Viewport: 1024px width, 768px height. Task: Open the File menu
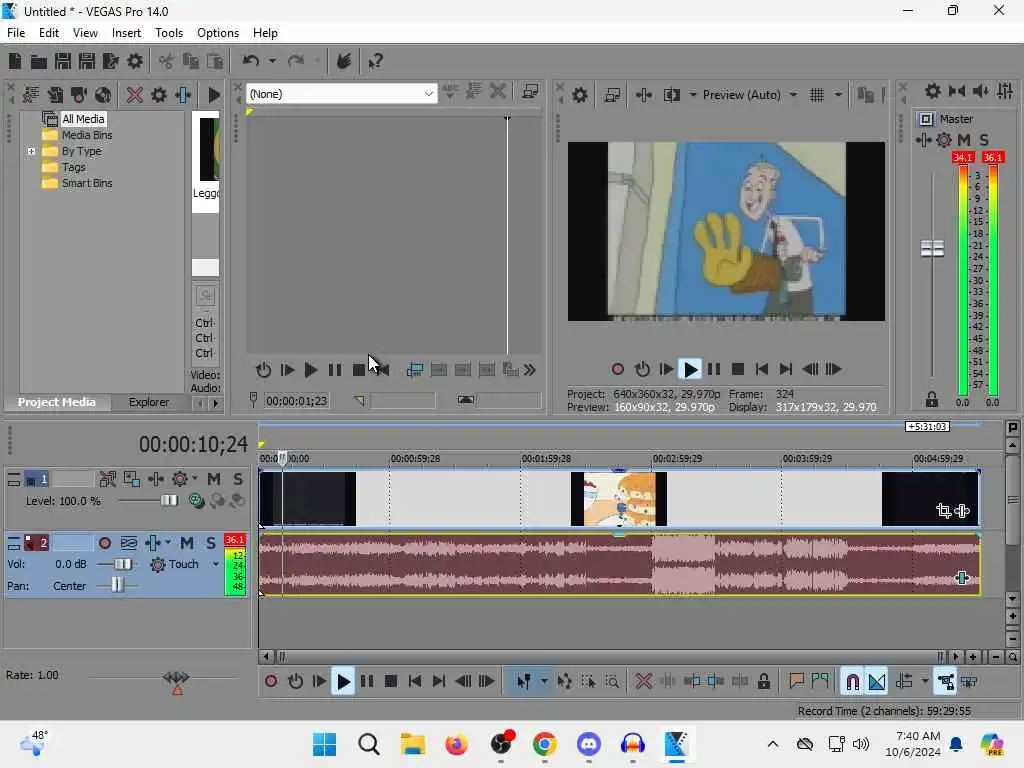tap(16, 33)
